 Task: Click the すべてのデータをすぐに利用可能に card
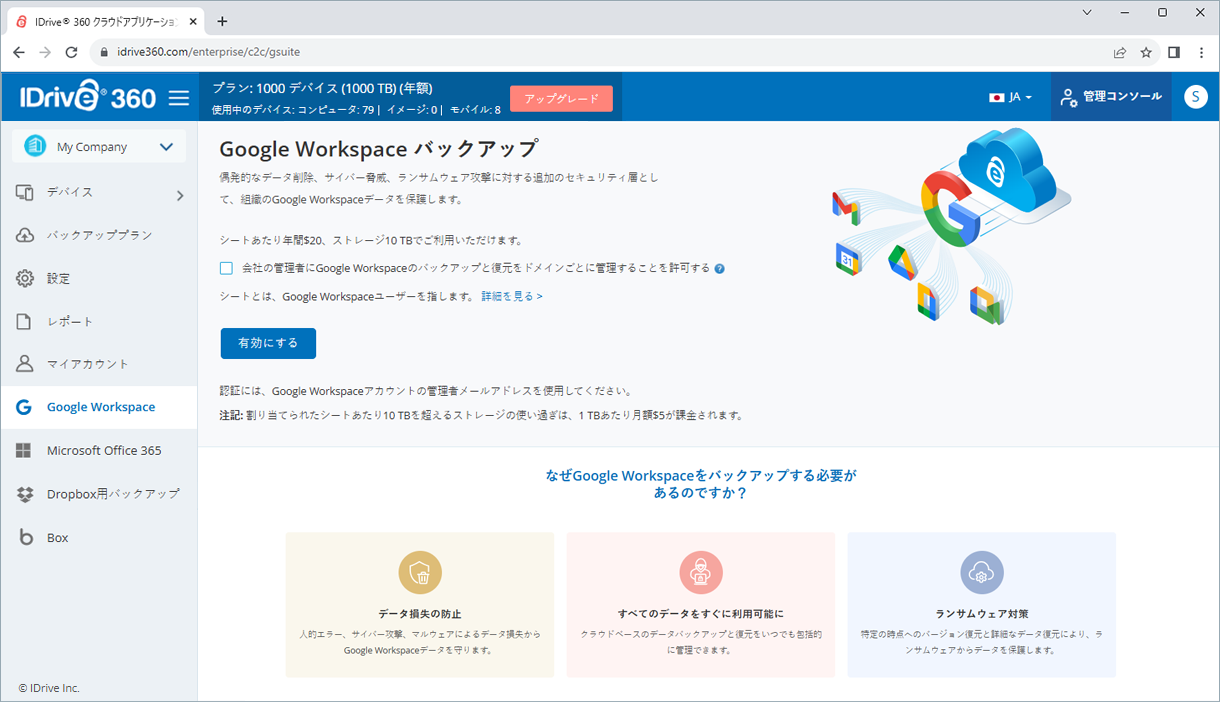(701, 605)
